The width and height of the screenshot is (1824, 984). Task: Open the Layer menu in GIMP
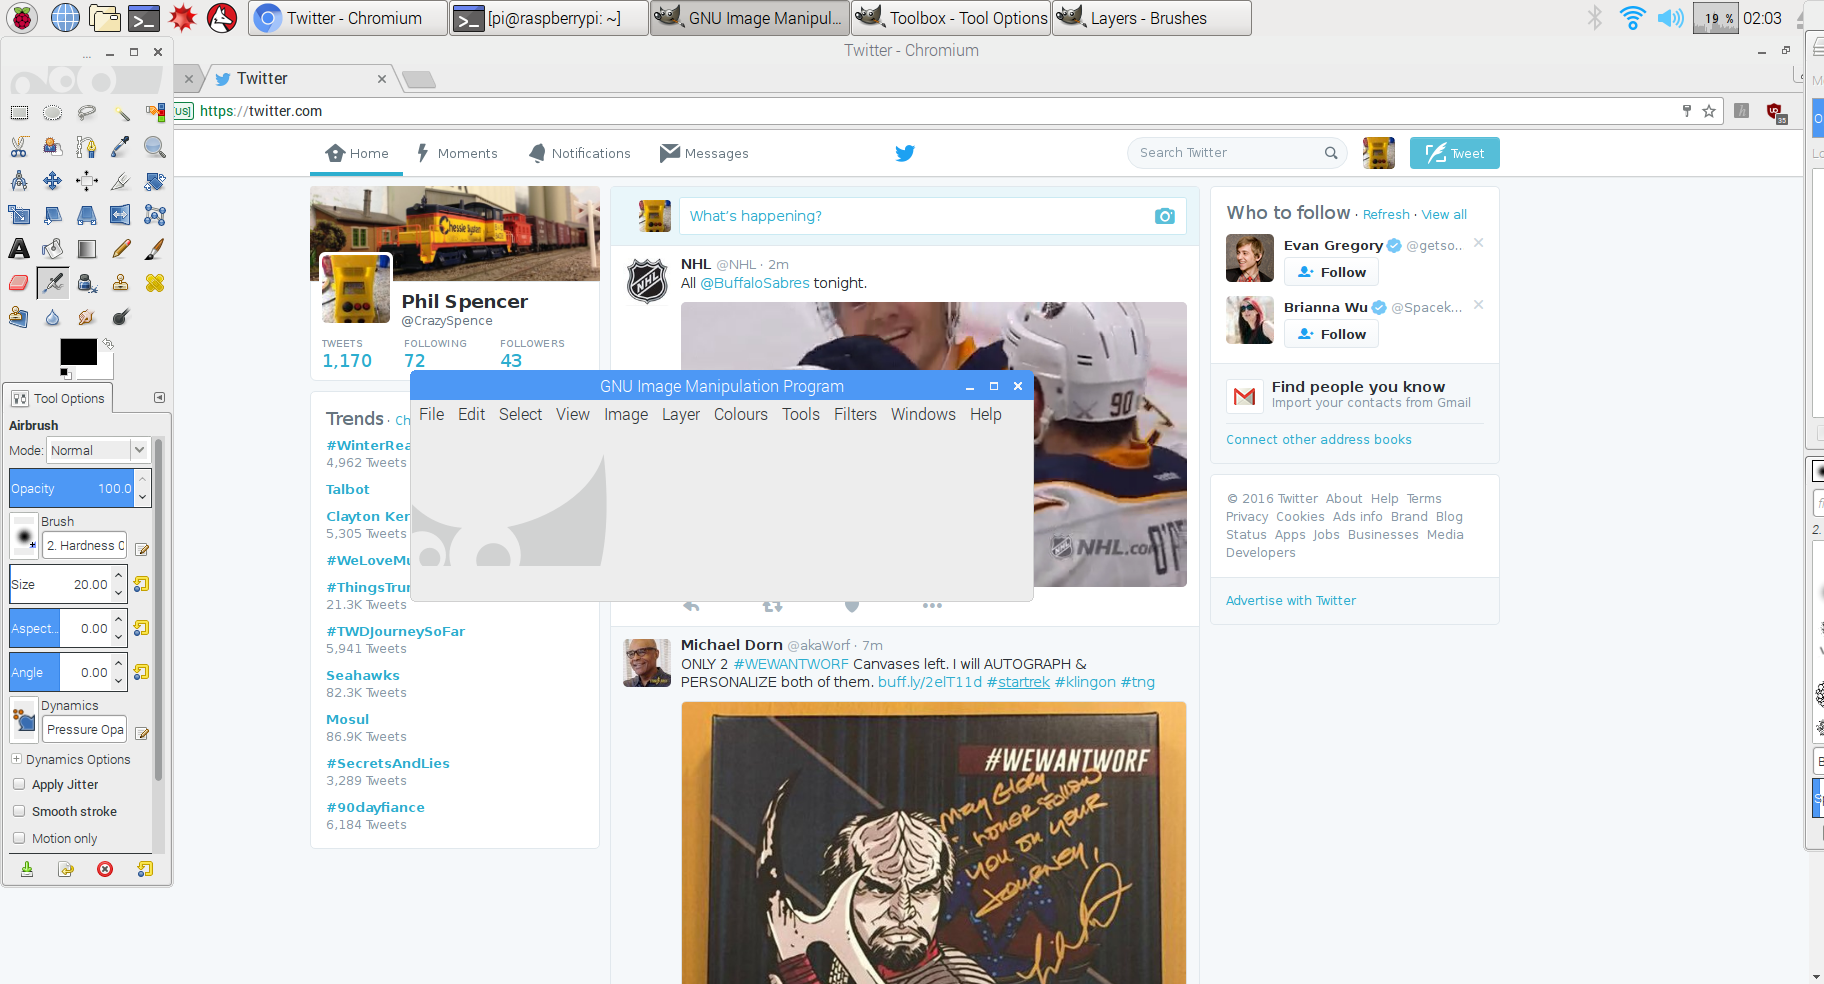point(681,414)
